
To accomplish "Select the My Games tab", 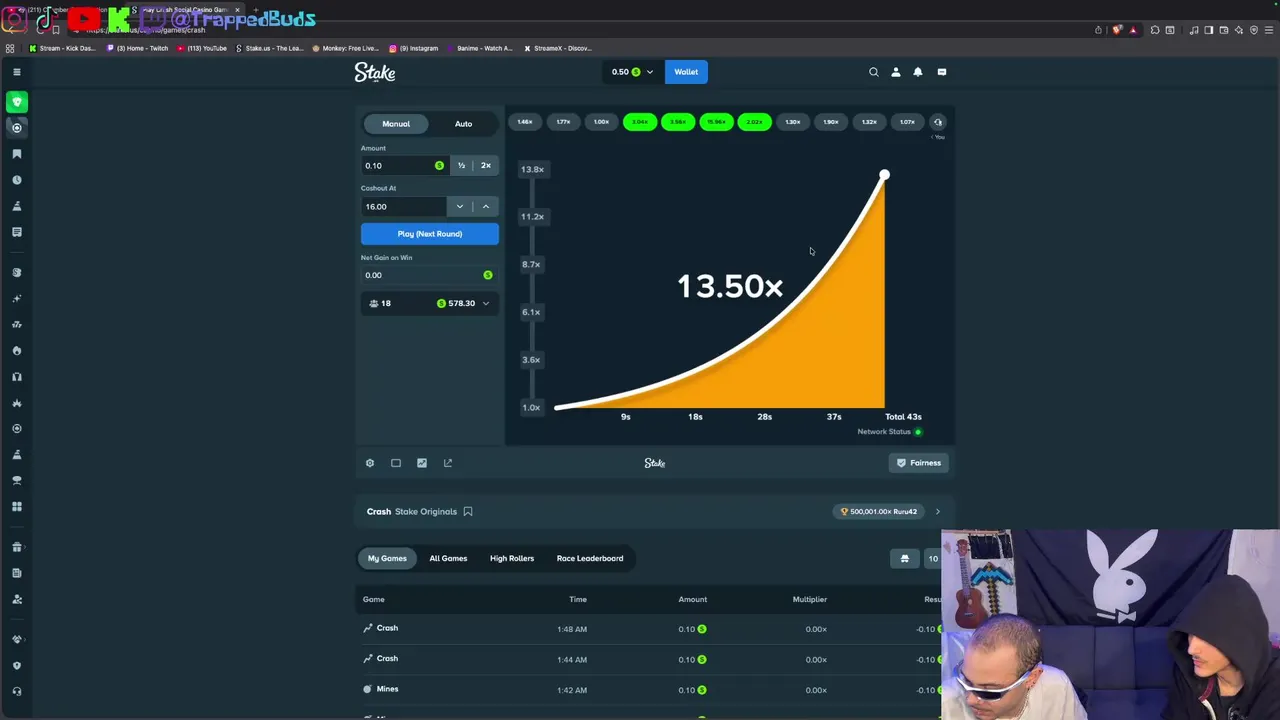I will coord(387,558).
